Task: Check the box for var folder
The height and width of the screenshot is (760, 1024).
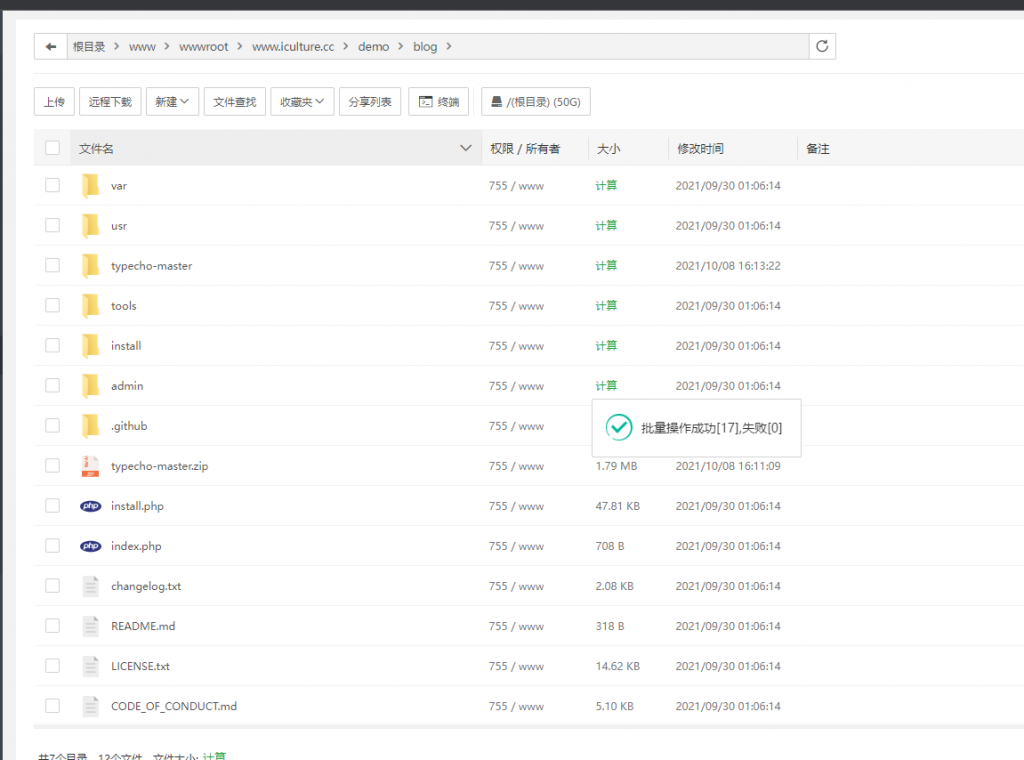Action: pyautogui.click(x=52, y=186)
